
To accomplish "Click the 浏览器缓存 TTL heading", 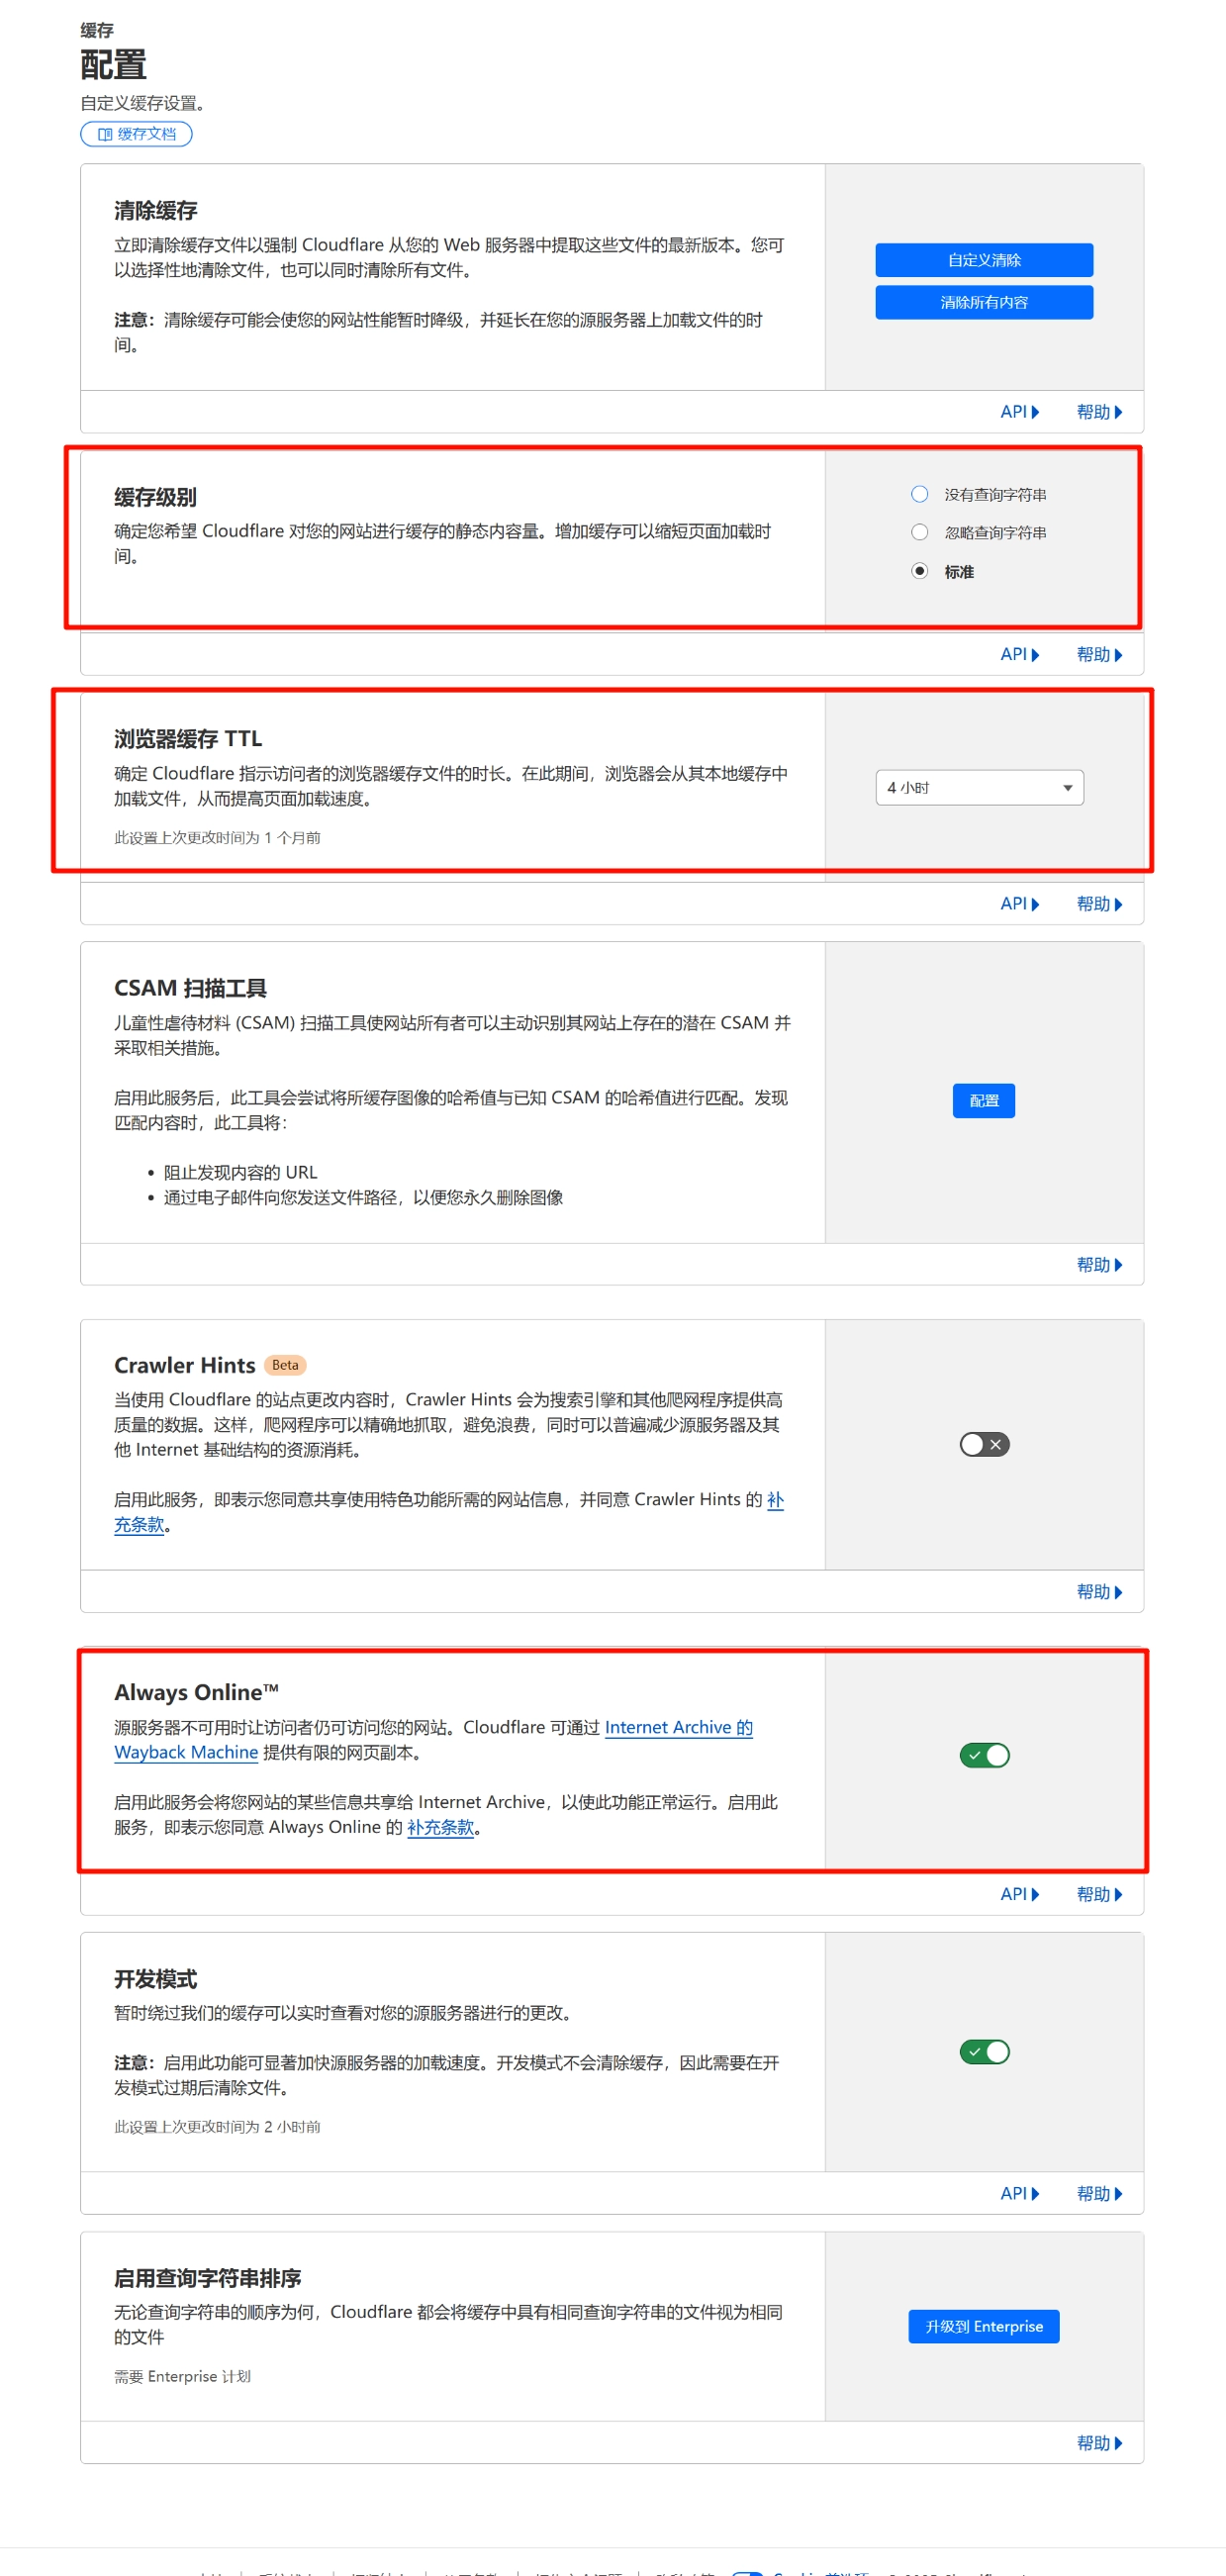I will coord(188,739).
